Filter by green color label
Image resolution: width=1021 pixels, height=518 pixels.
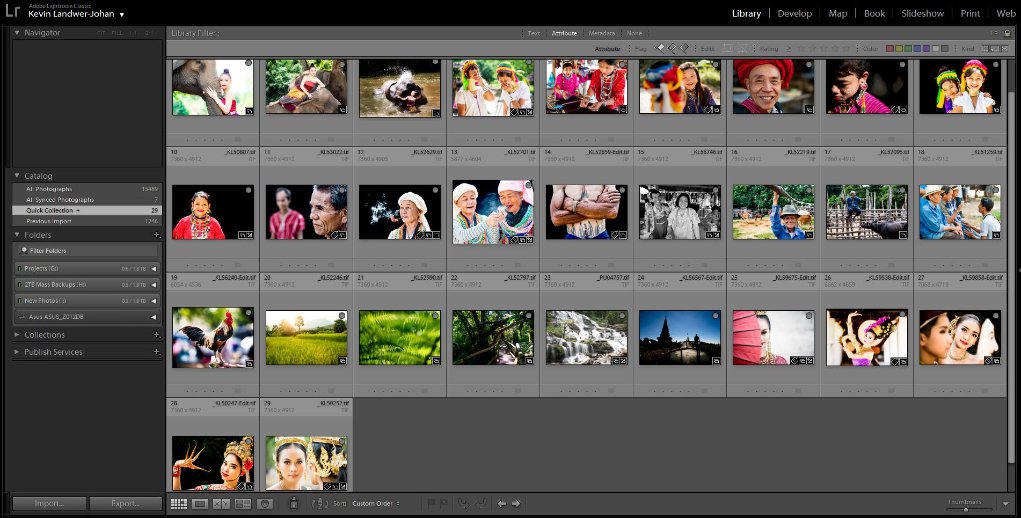(908, 49)
